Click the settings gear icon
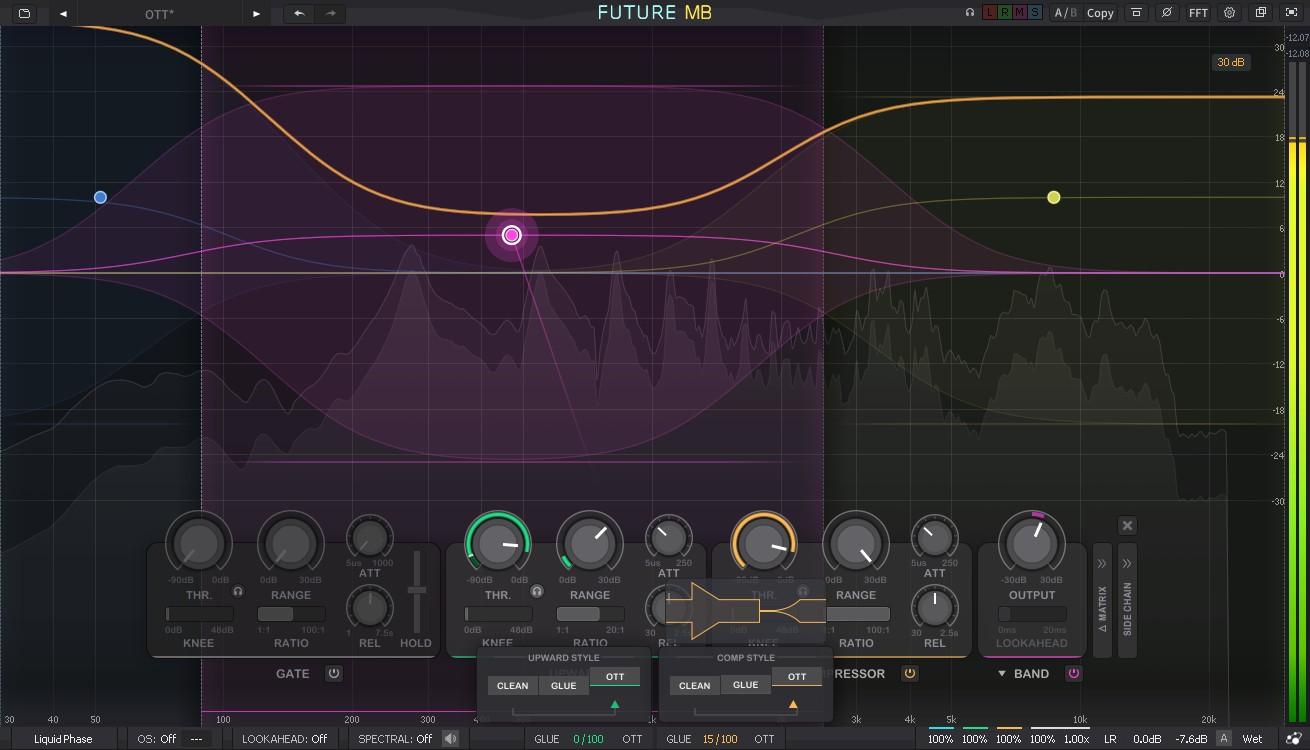 point(1228,13)
